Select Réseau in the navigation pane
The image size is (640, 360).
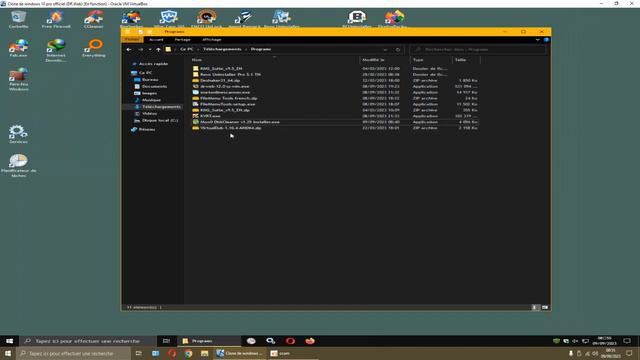click(147, 129)
